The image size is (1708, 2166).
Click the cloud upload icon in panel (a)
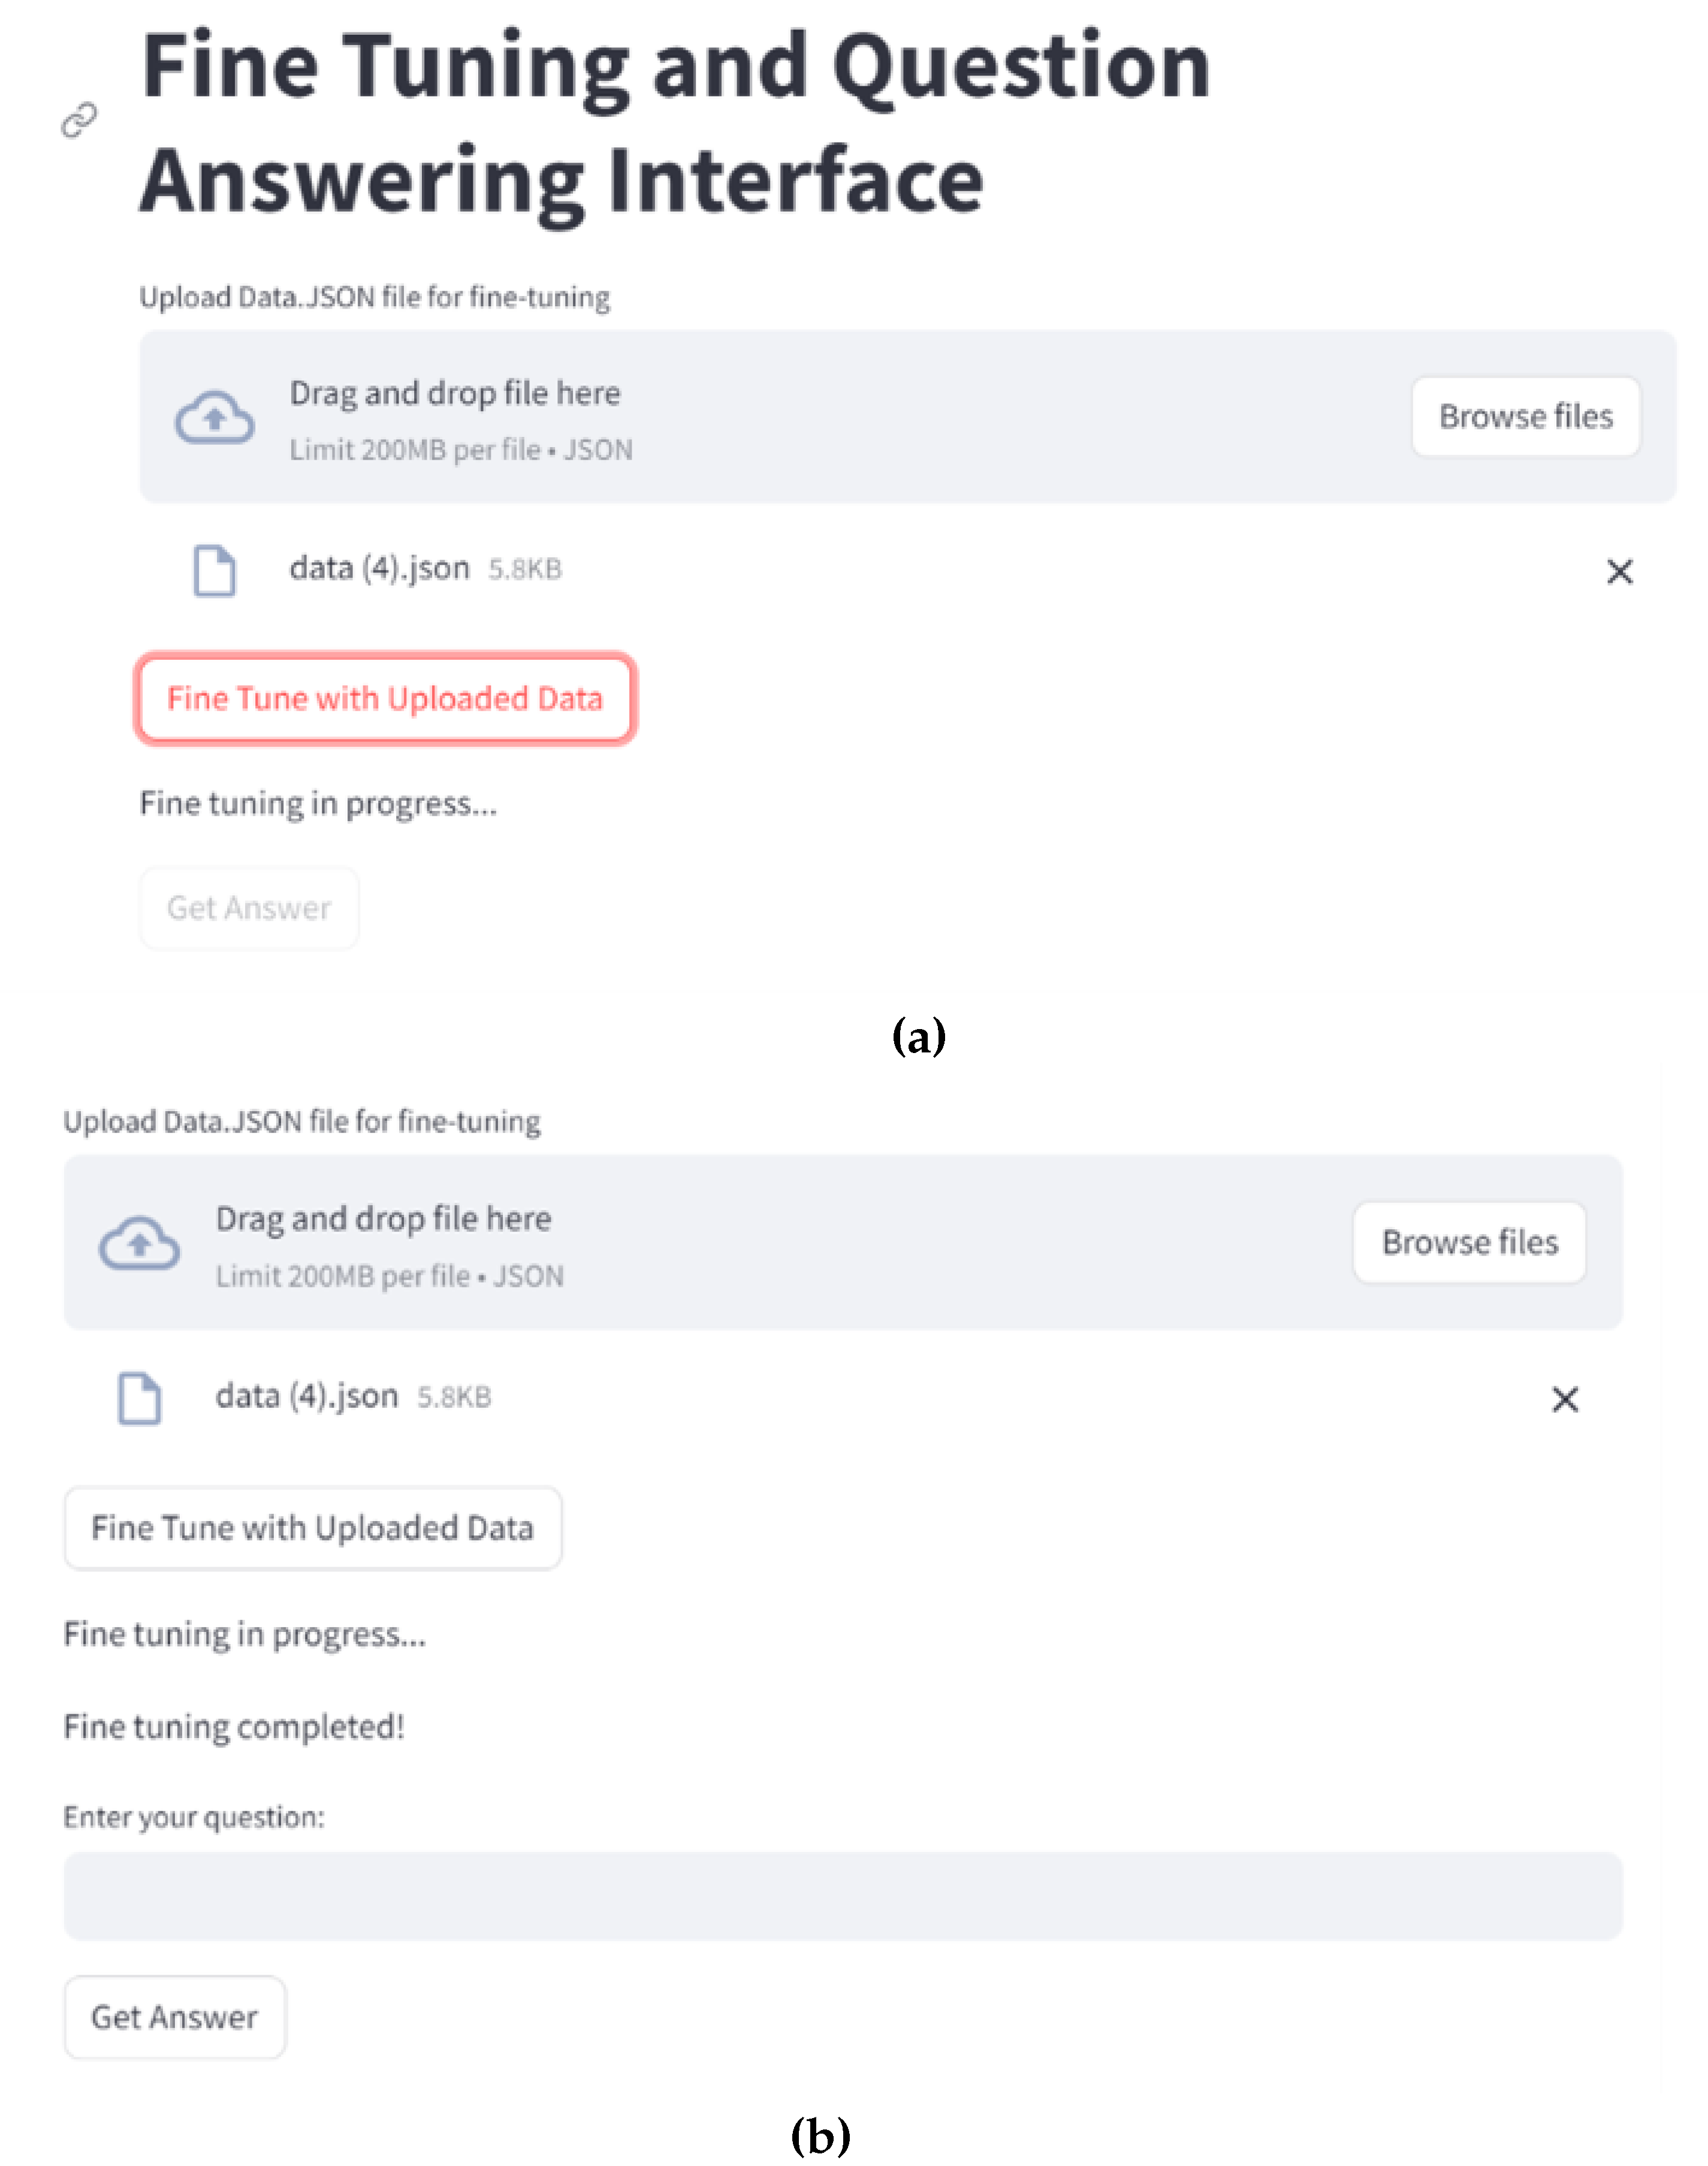214,417
